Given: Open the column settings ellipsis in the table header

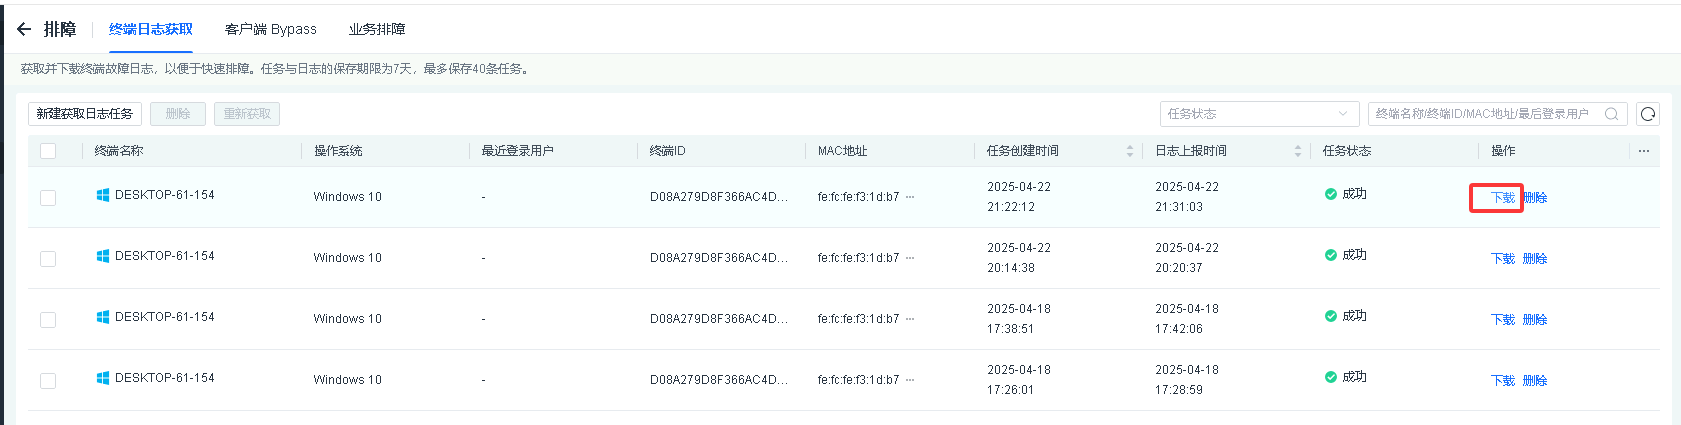Looking at the screenshot, I should point(1644,151).
